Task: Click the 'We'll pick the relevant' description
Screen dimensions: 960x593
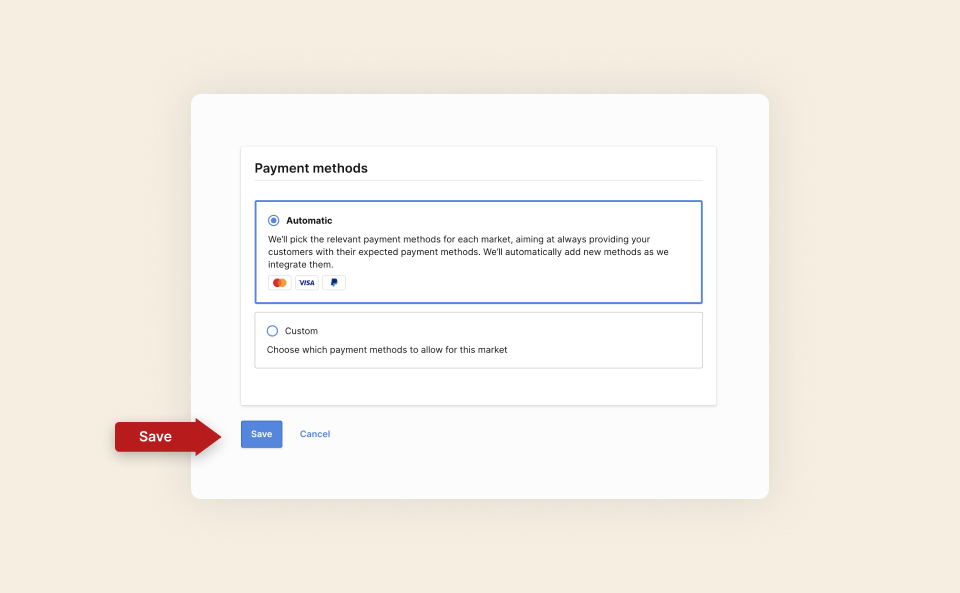Action: coord(468,252)
